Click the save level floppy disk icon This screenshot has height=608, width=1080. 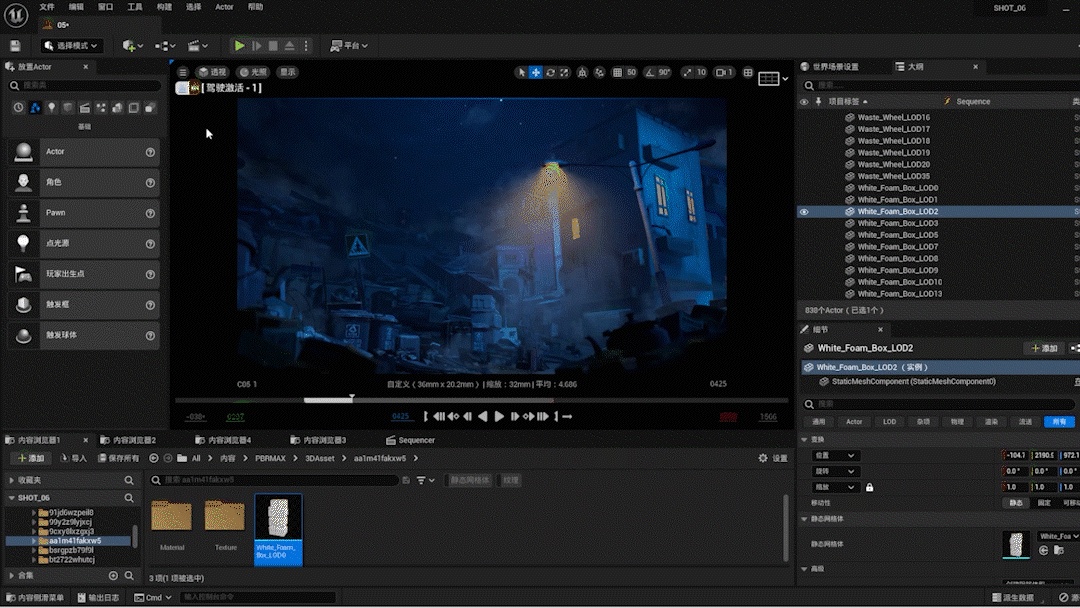[15, 46]
